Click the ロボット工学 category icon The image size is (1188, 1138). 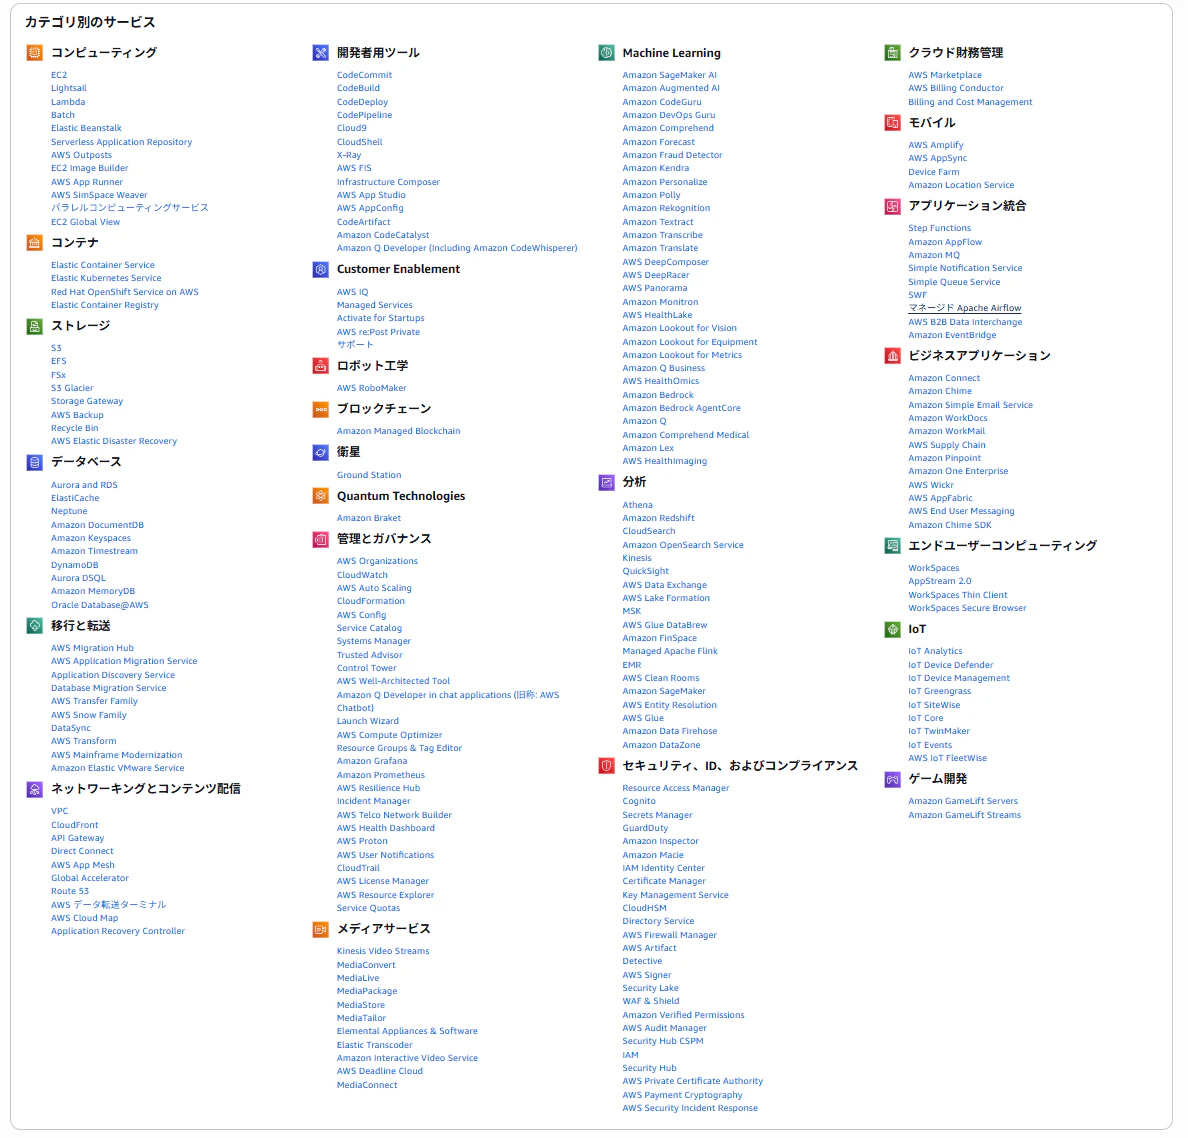pyautogui.click(x=320, y=366)
